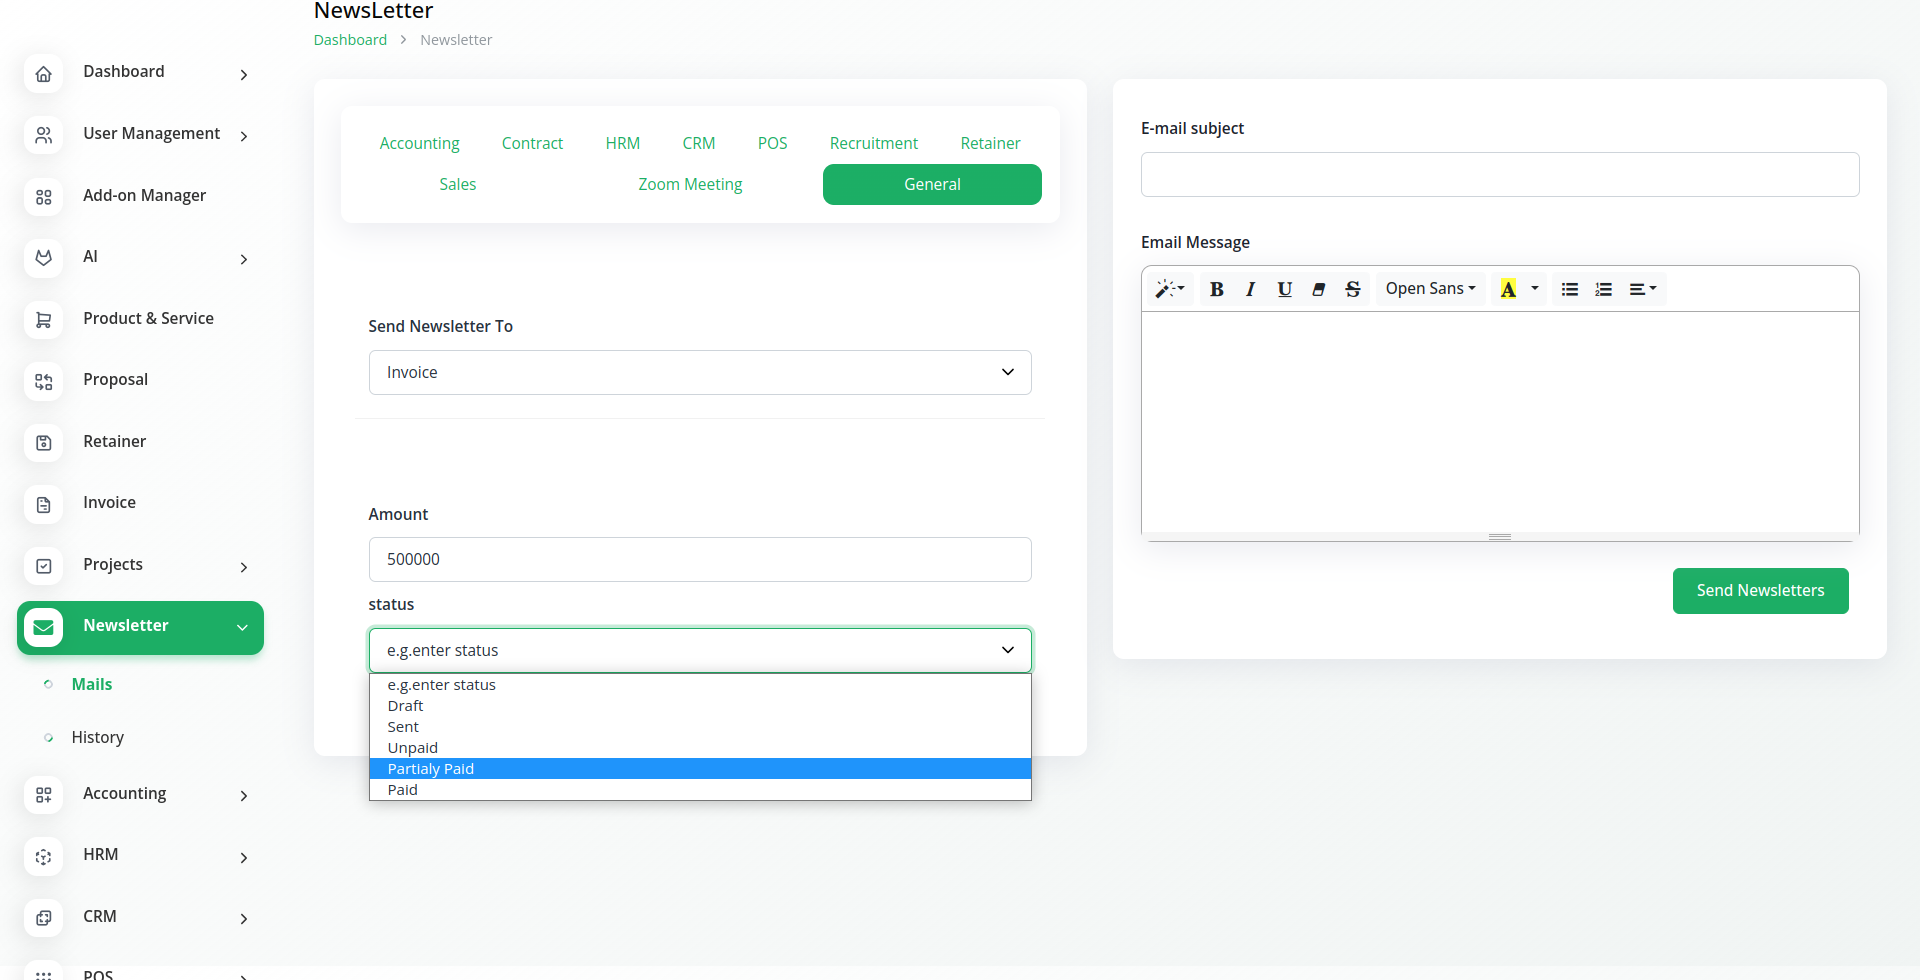Follow the Dashboard breadcrumb link
This screenshot has height=980, width=1920.
coord(350,40)
